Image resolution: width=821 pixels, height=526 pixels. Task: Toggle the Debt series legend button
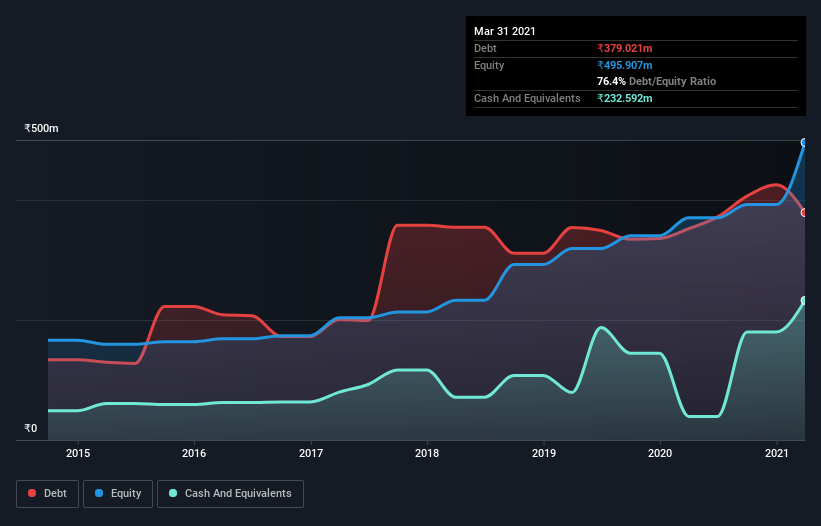[x=47, y=494]
